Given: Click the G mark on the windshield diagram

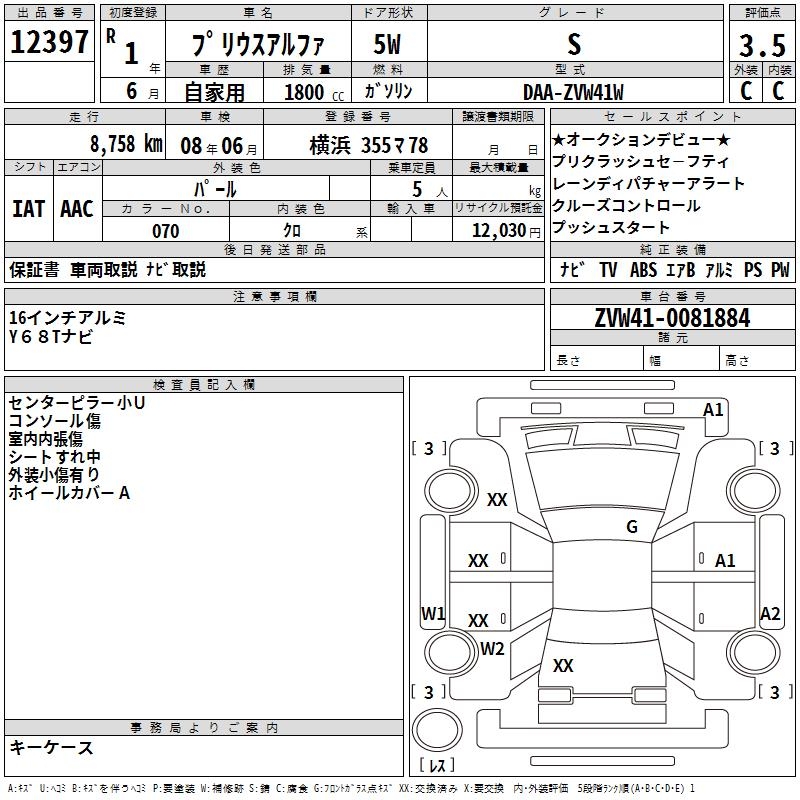Looking at the screenshot, I should pyautogui.click(x=631, y=527).
